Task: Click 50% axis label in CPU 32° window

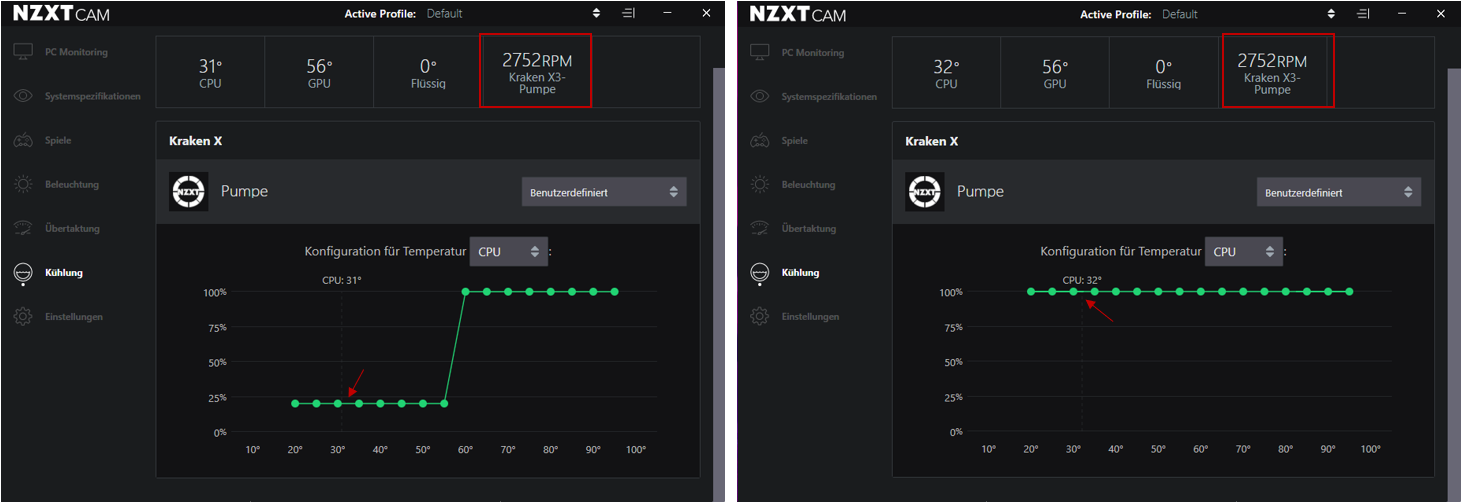Action: tap(952, 362)
